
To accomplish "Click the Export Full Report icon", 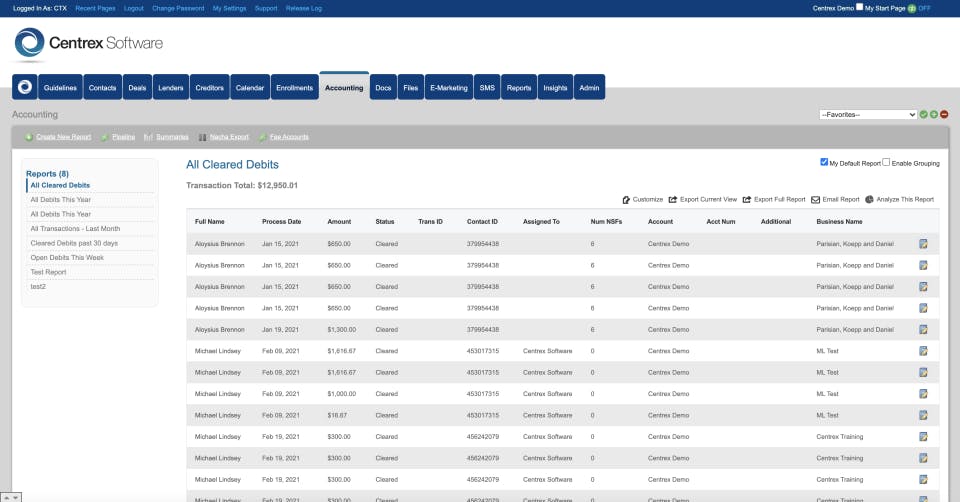I will [x=747, y=200].
